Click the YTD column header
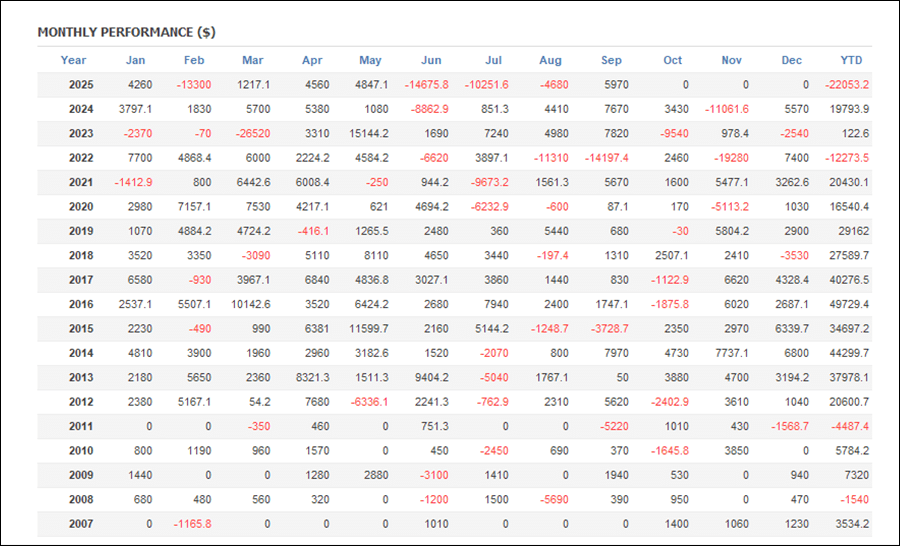This screenshot has height=546, width=900. coord(851,60)
